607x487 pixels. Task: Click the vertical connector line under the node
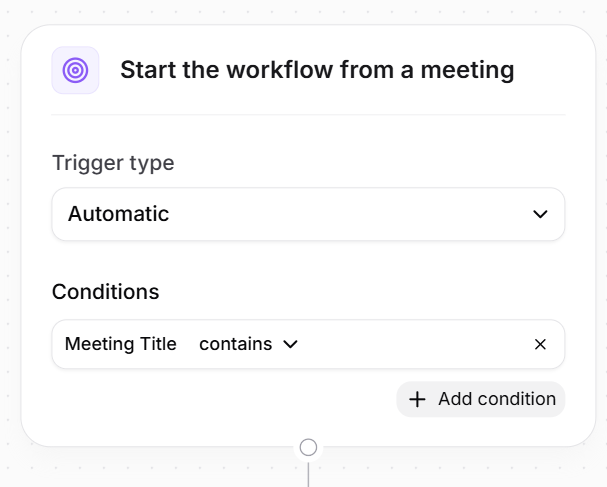pos(308,474)
